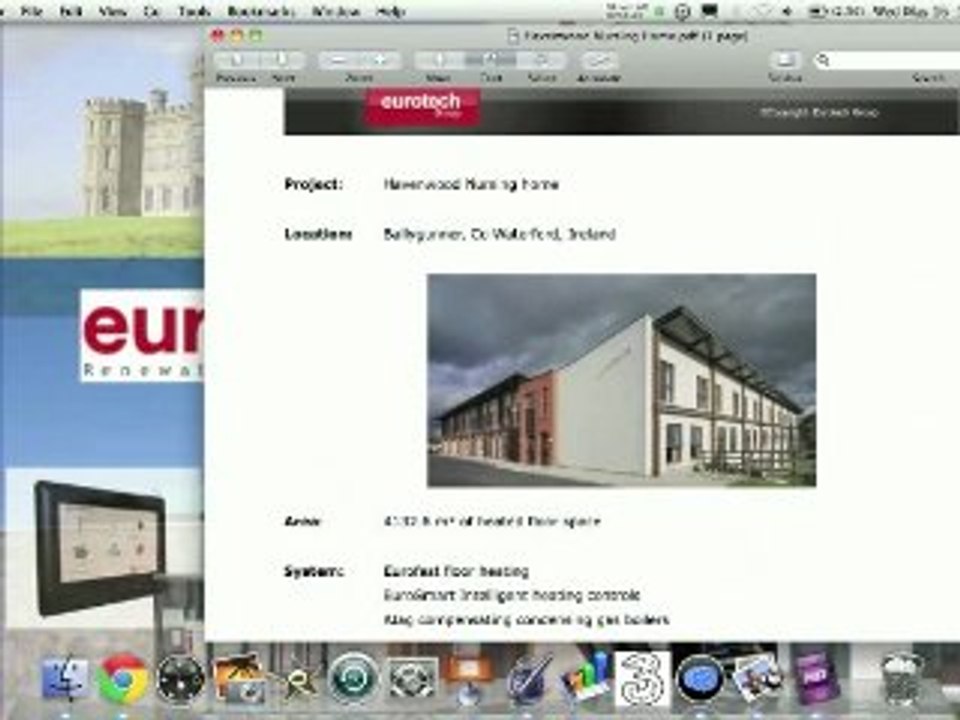Image resolution: width=960 pixels, height=720 pixels.
Task: Click the 'Ballygunner, Co Waterford, Ireland' location text
Action: click(500, 234)
